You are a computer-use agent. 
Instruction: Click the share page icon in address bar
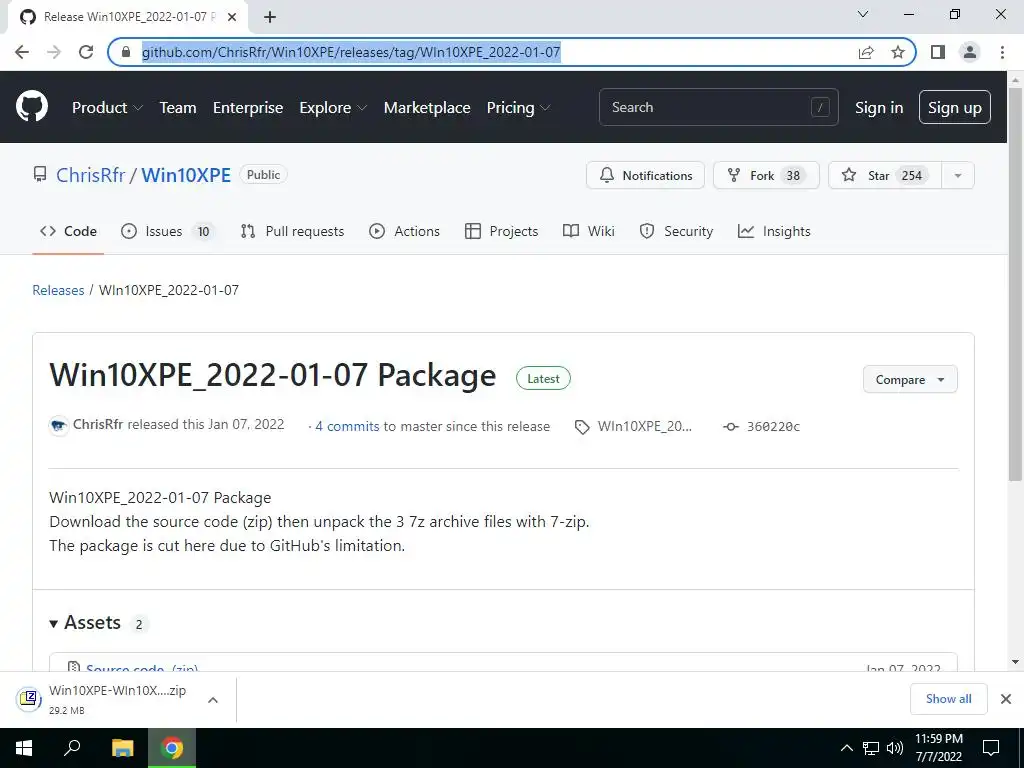866,52
